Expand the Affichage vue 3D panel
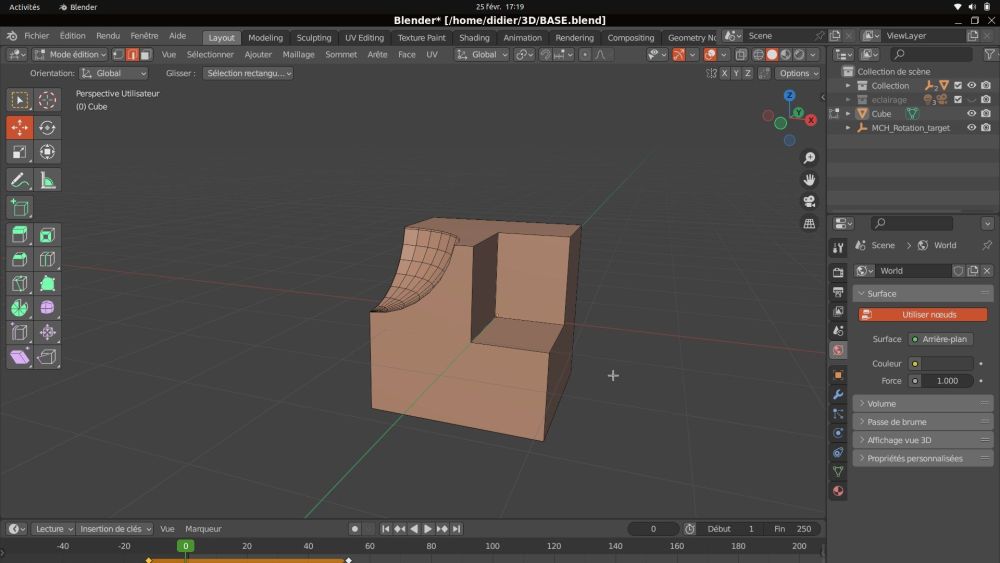The image size is (1000, 563). [x=923, y=440]
